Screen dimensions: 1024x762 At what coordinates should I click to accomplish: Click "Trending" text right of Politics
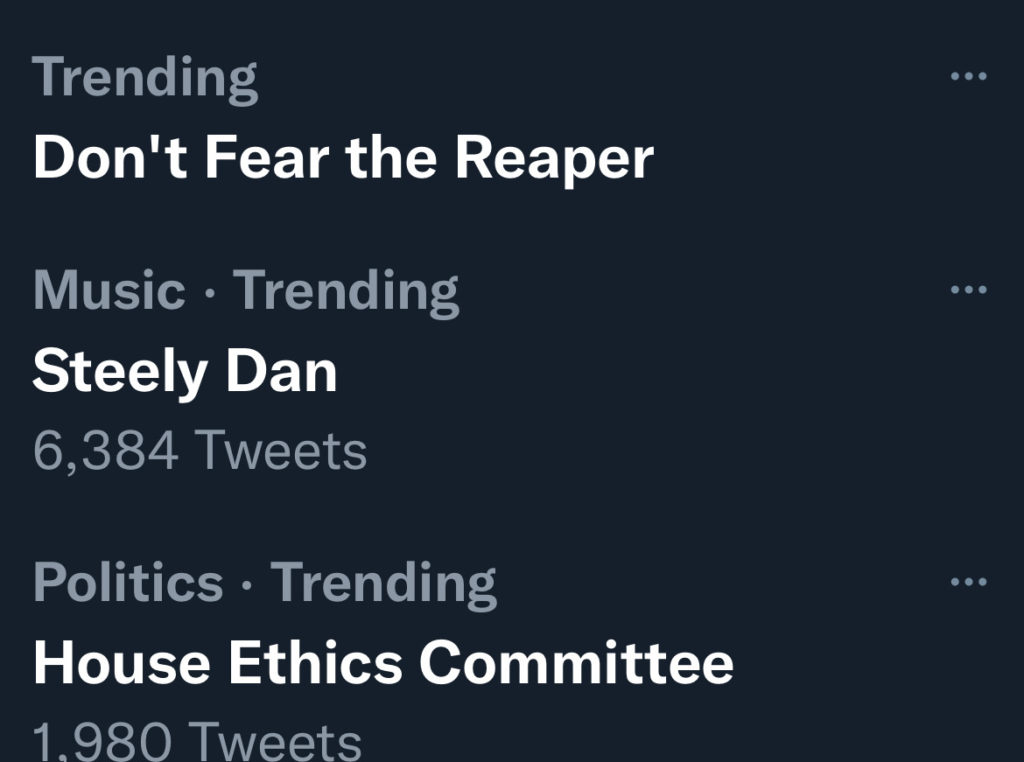pos(383,582)
